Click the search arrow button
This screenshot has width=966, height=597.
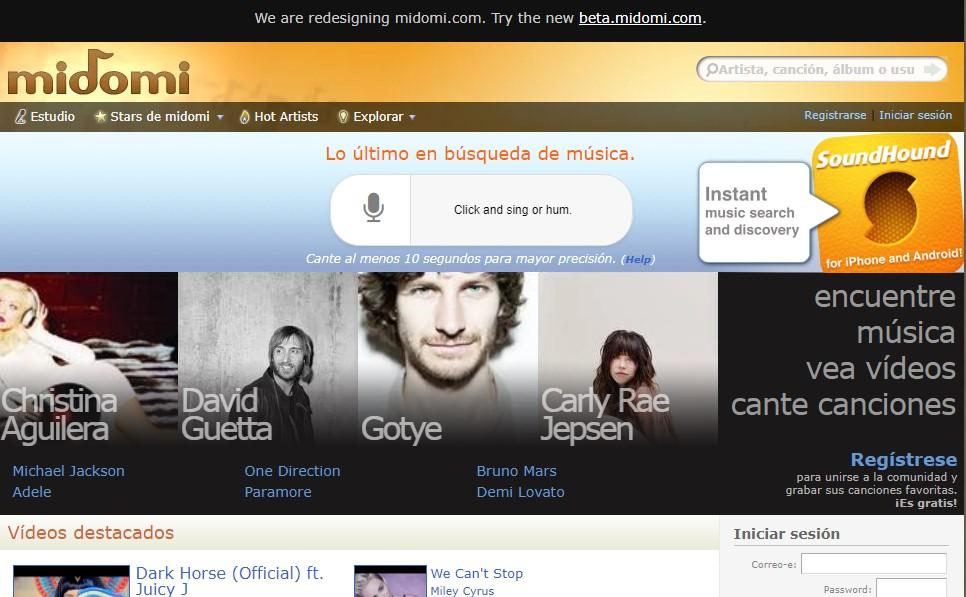point(932,69)
